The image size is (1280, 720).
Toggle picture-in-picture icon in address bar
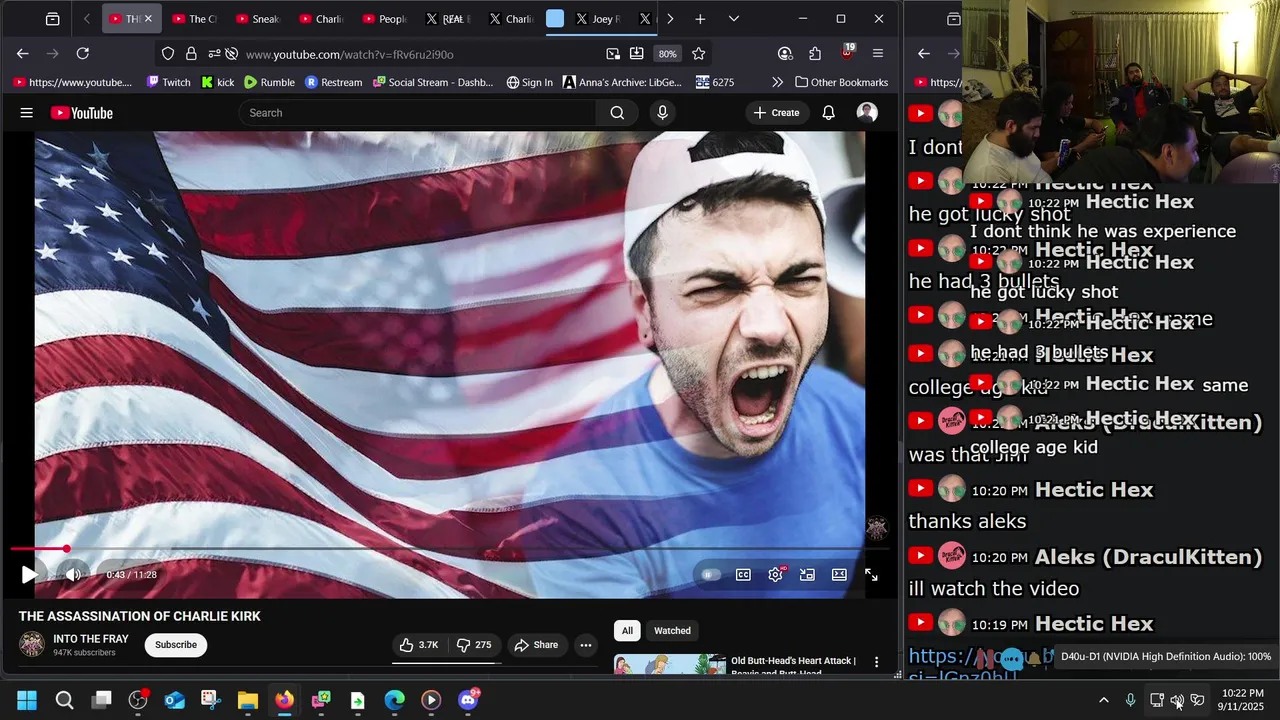[613, 54]
